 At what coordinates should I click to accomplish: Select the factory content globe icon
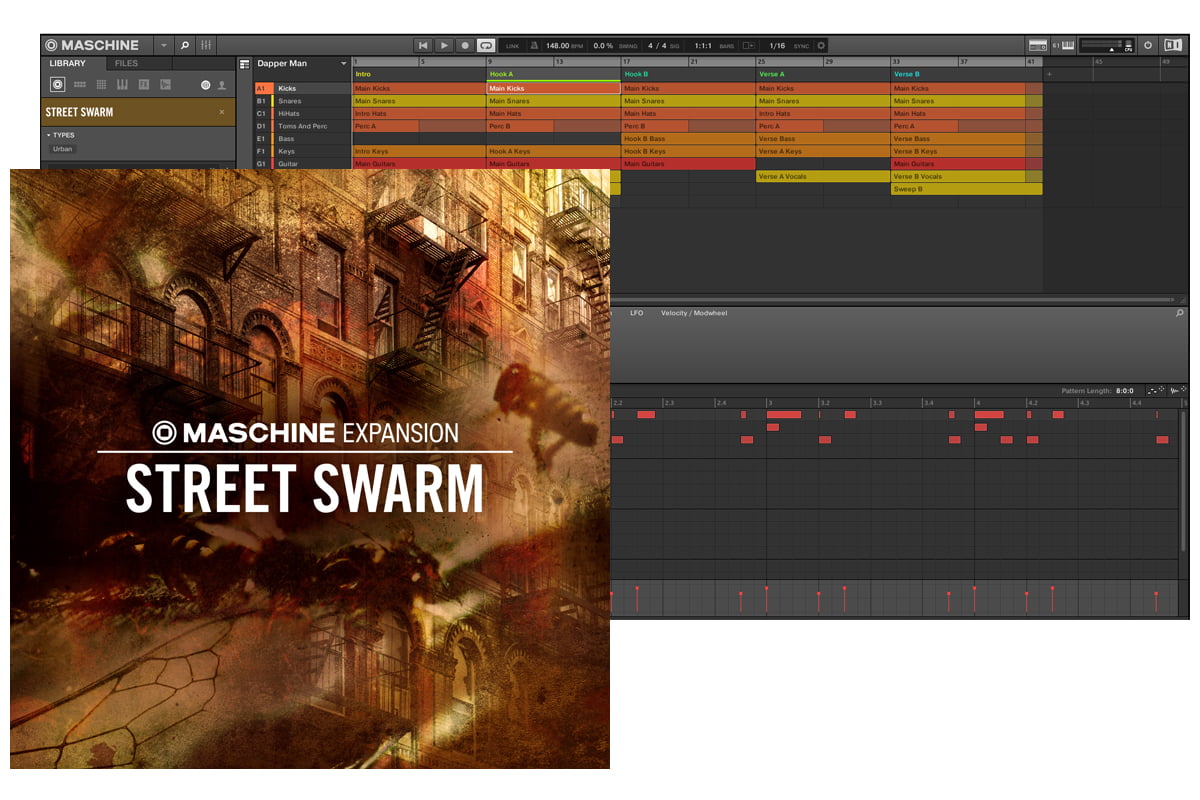pos(205,85)
